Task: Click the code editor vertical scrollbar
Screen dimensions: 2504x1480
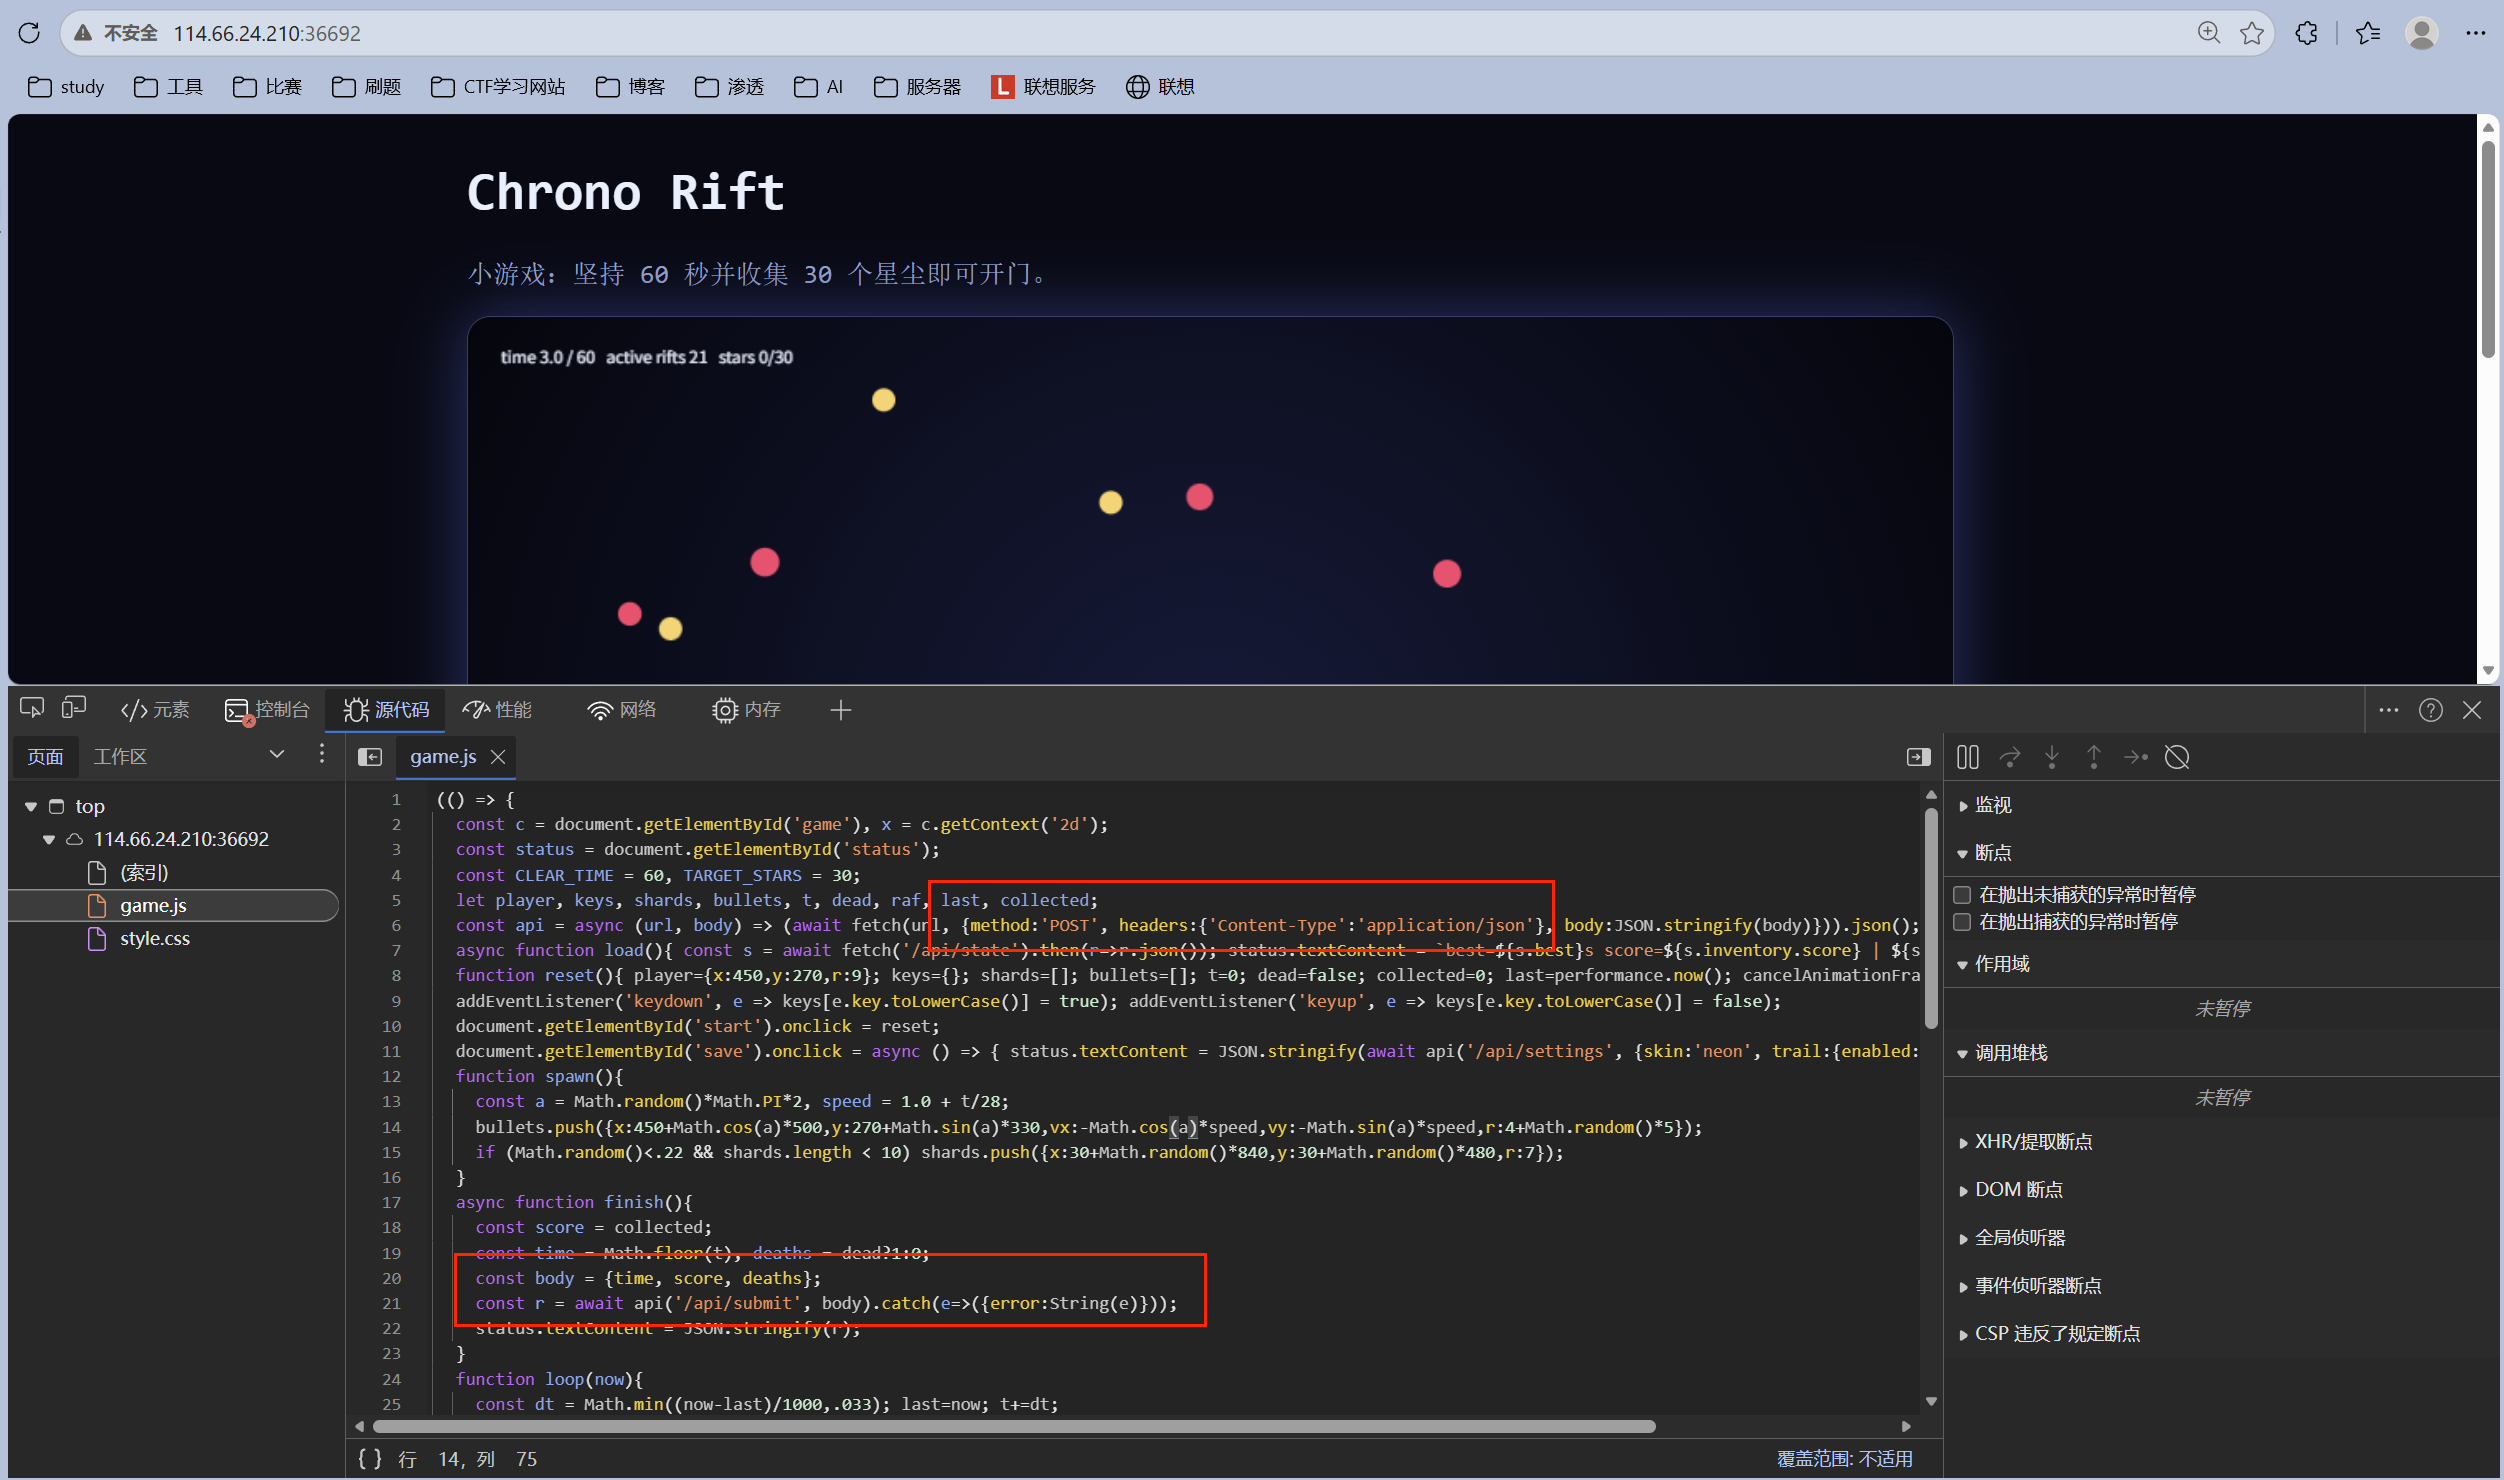Action: [1930, 918]
